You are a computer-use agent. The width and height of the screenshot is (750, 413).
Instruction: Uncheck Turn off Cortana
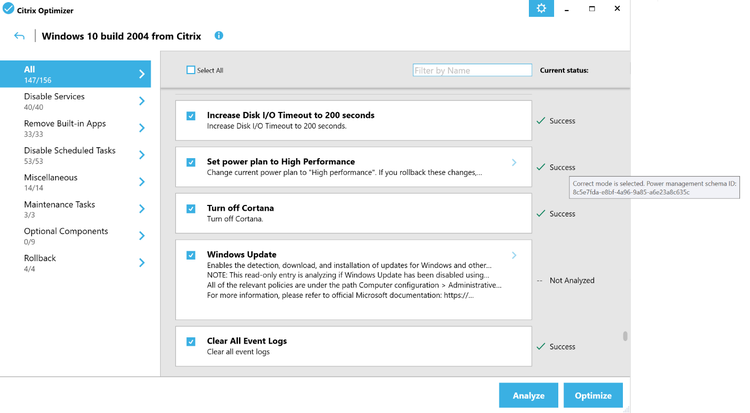pyautogui.click(x=191, y=209)
